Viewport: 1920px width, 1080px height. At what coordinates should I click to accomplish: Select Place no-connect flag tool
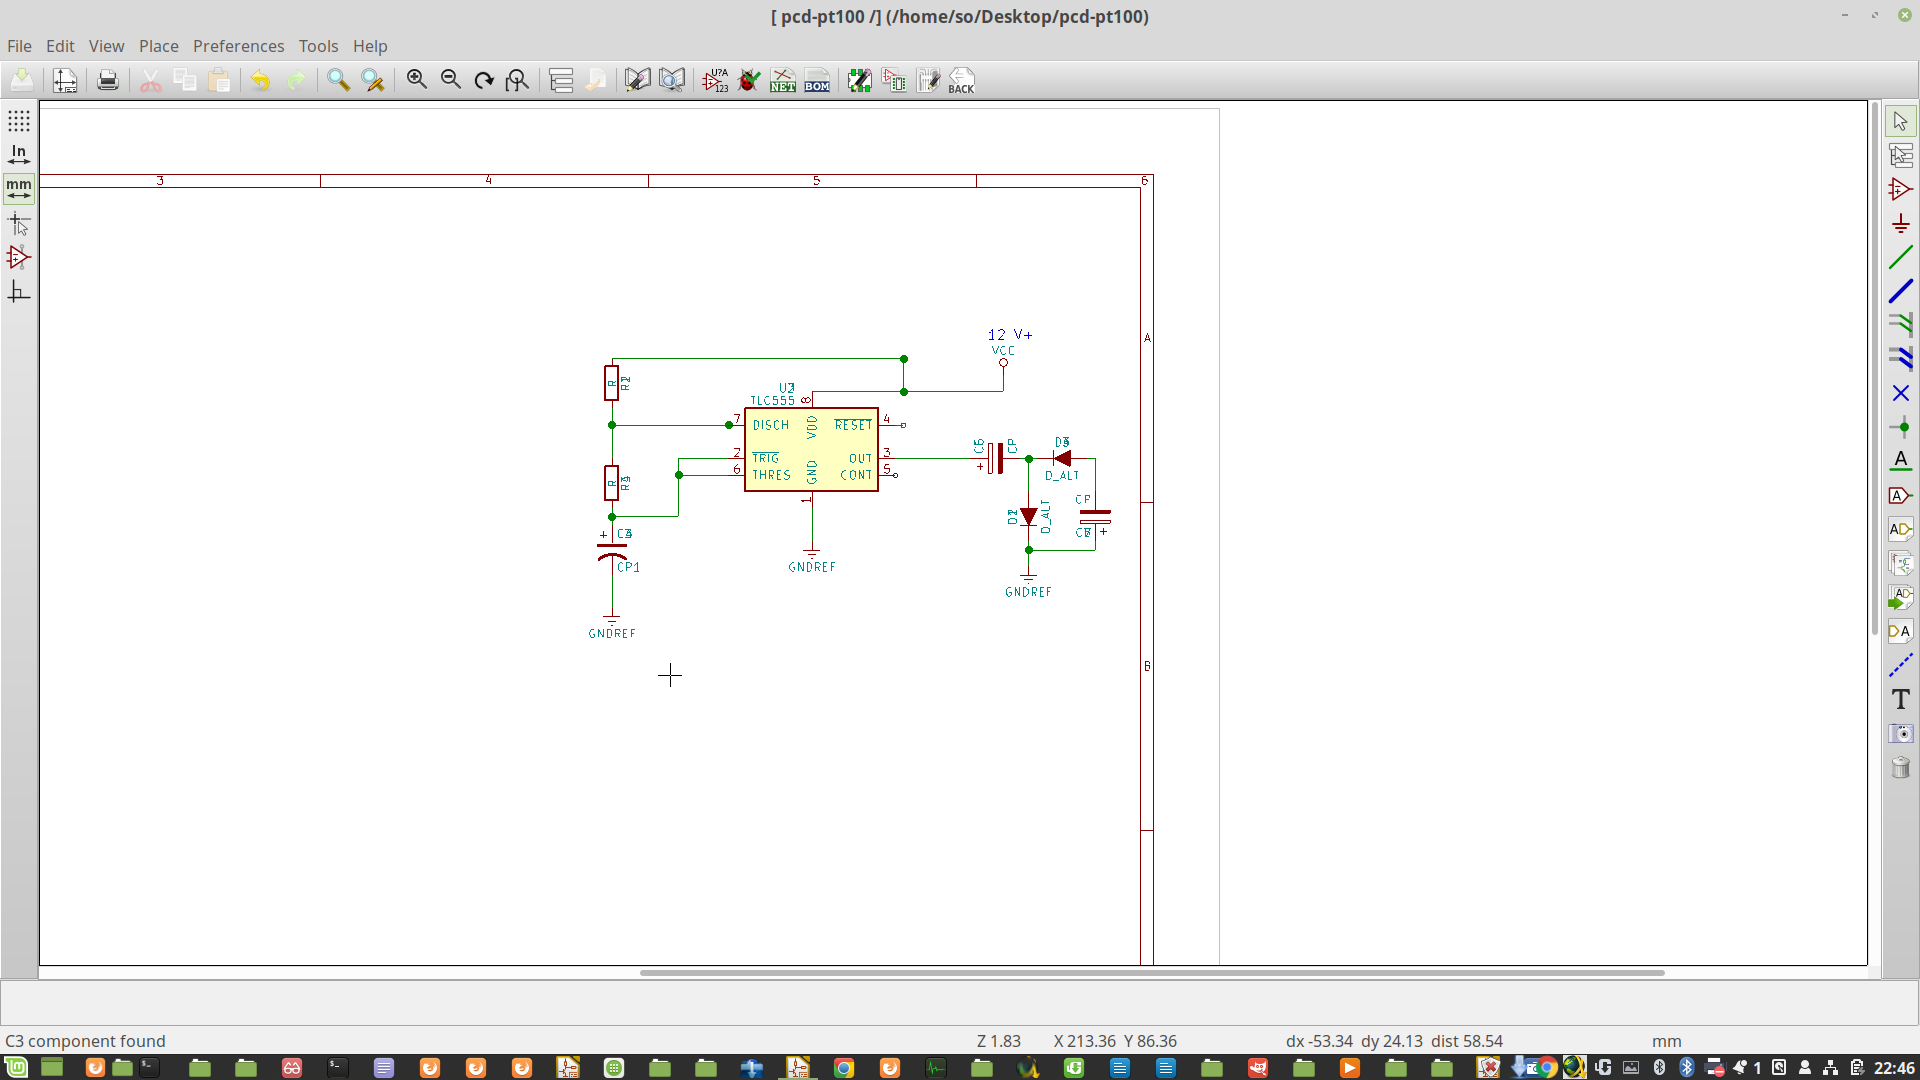pos(1901,393)
